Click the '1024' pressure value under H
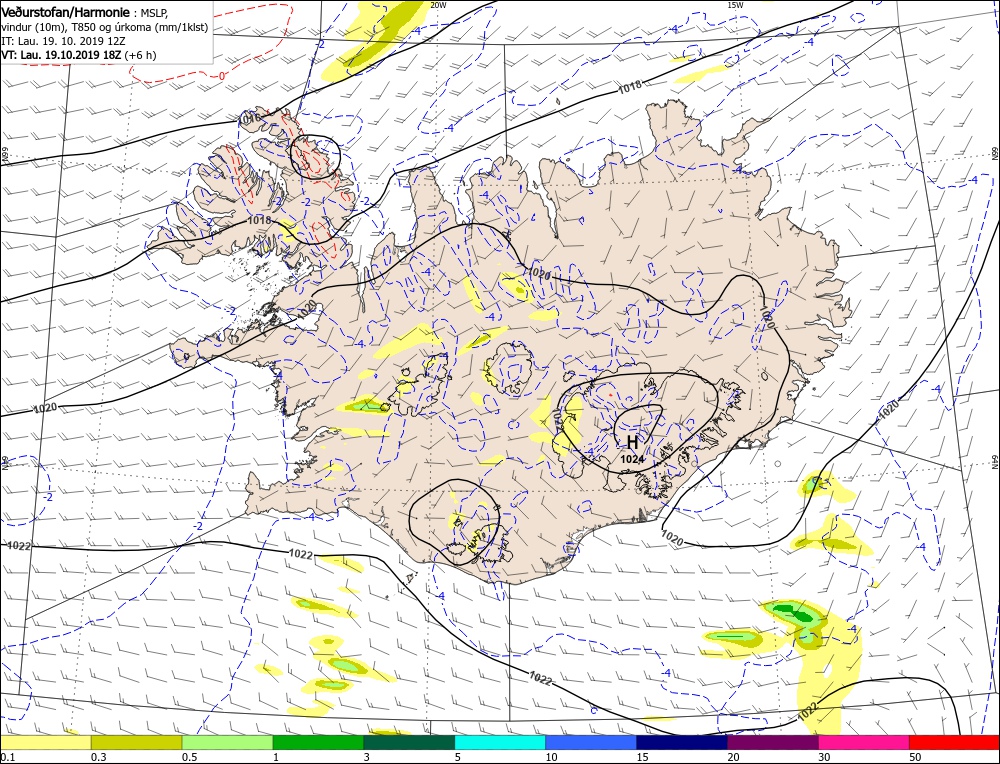The height and width of the screenshot is (764, 1000). (631, 459)
